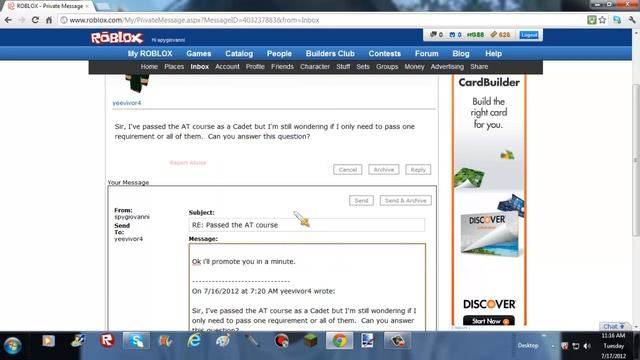Open Paint palette icon in taskbar
Image resolution: width=640 pixels, height=360 pixels.
point(223,341)
